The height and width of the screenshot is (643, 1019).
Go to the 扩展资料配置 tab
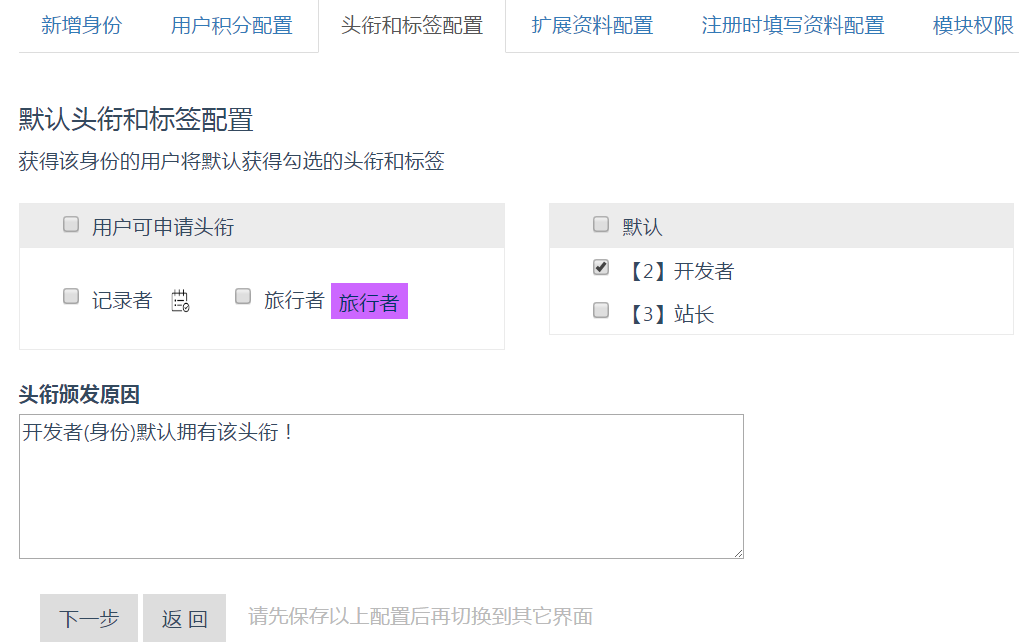point(592,25)
